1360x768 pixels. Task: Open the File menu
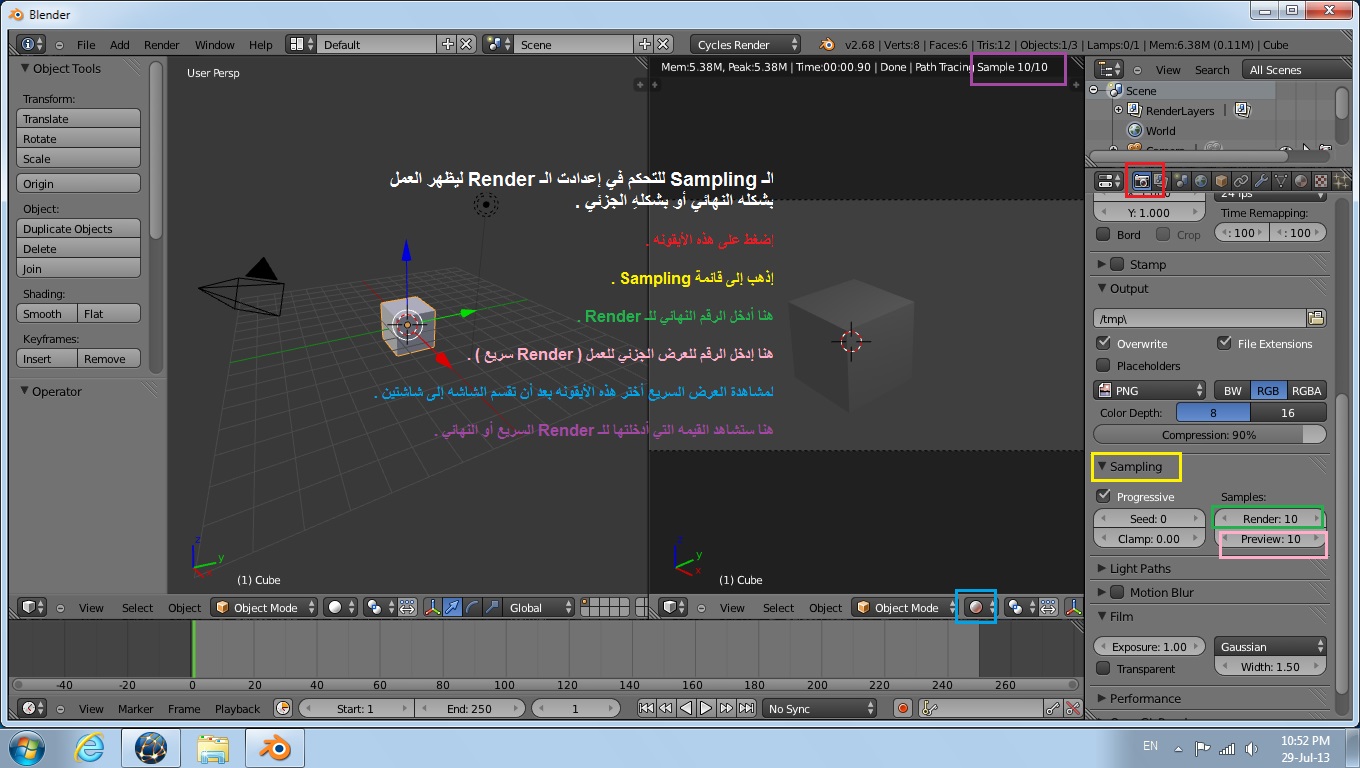tap(86, 44)
